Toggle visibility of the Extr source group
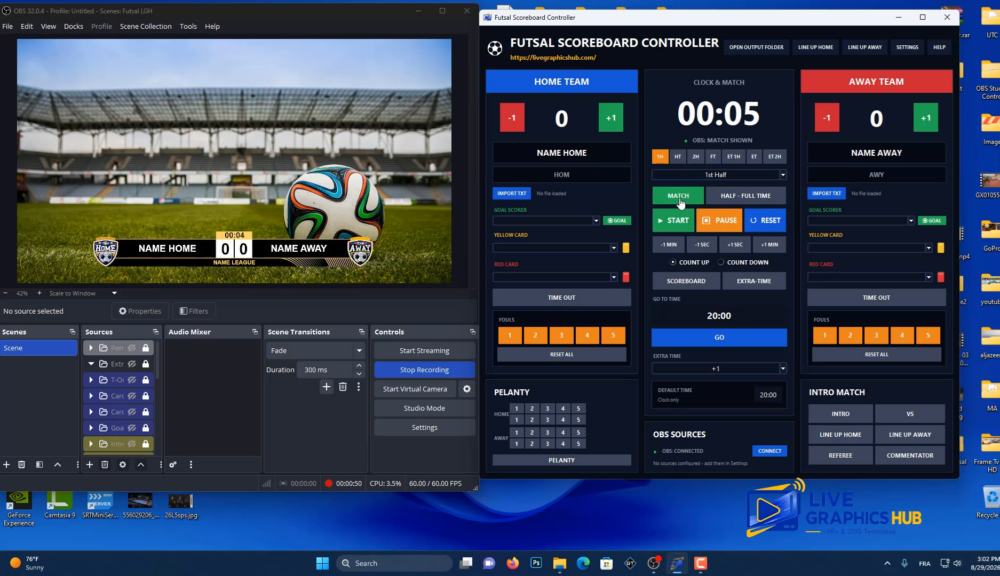Viewport: 1000px width, 576px height. [132, 364]
